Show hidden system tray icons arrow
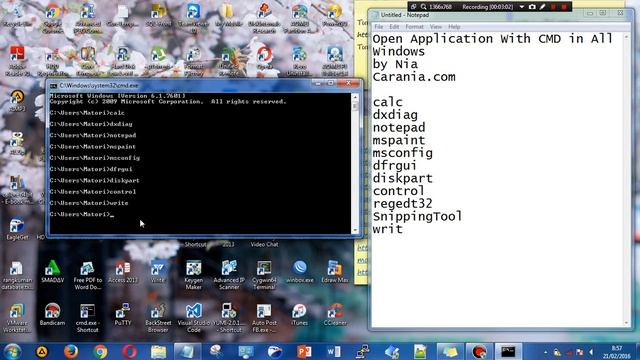The height and width of the screenshot is (360, 640). click(546, 352)
